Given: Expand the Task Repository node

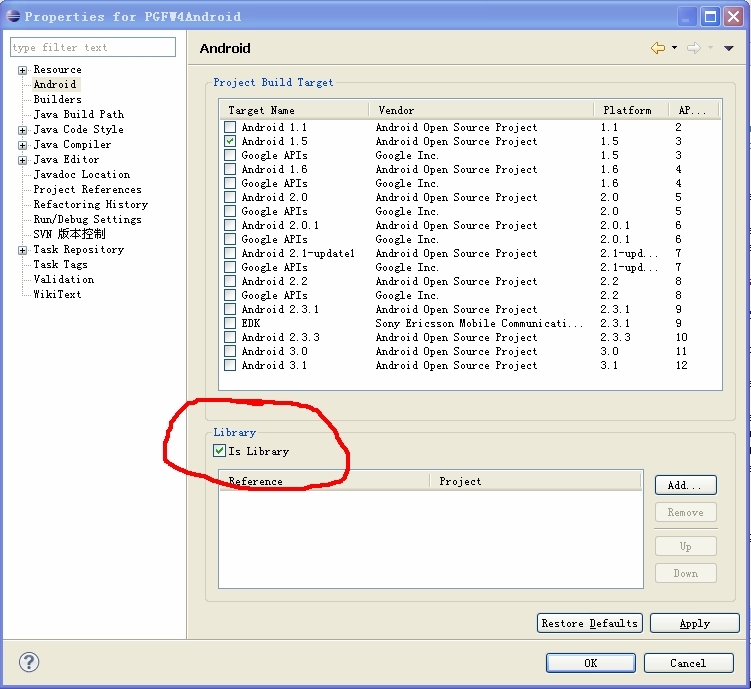Looking at the screenshot, I should [x=22, y=250].
